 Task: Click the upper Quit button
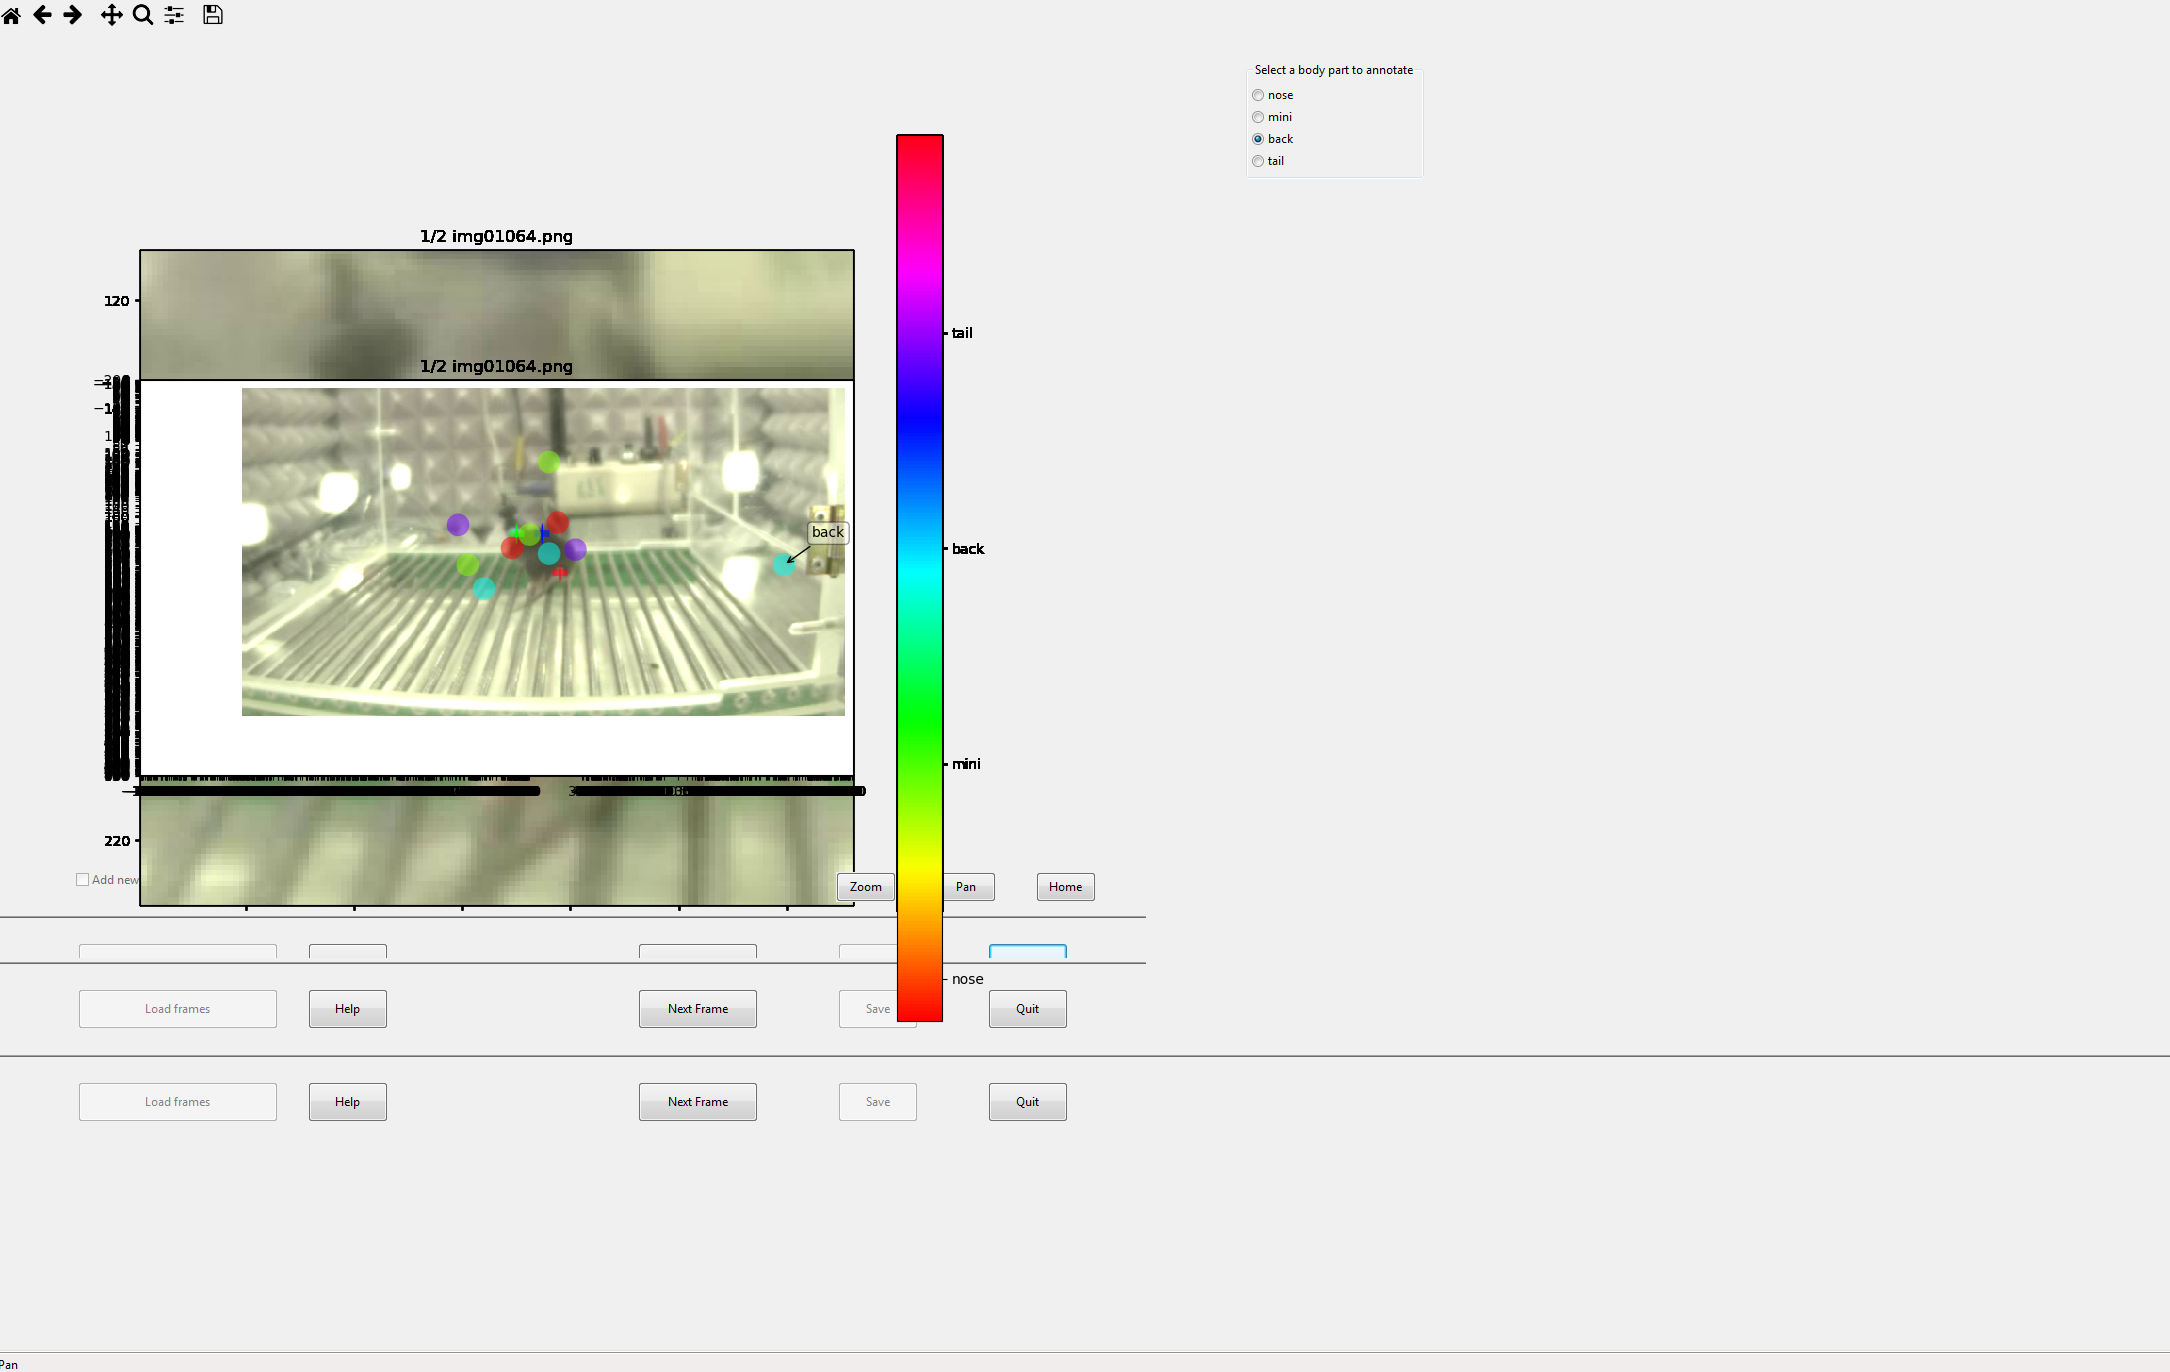pyautogui.click(x=1028, y=1009)
